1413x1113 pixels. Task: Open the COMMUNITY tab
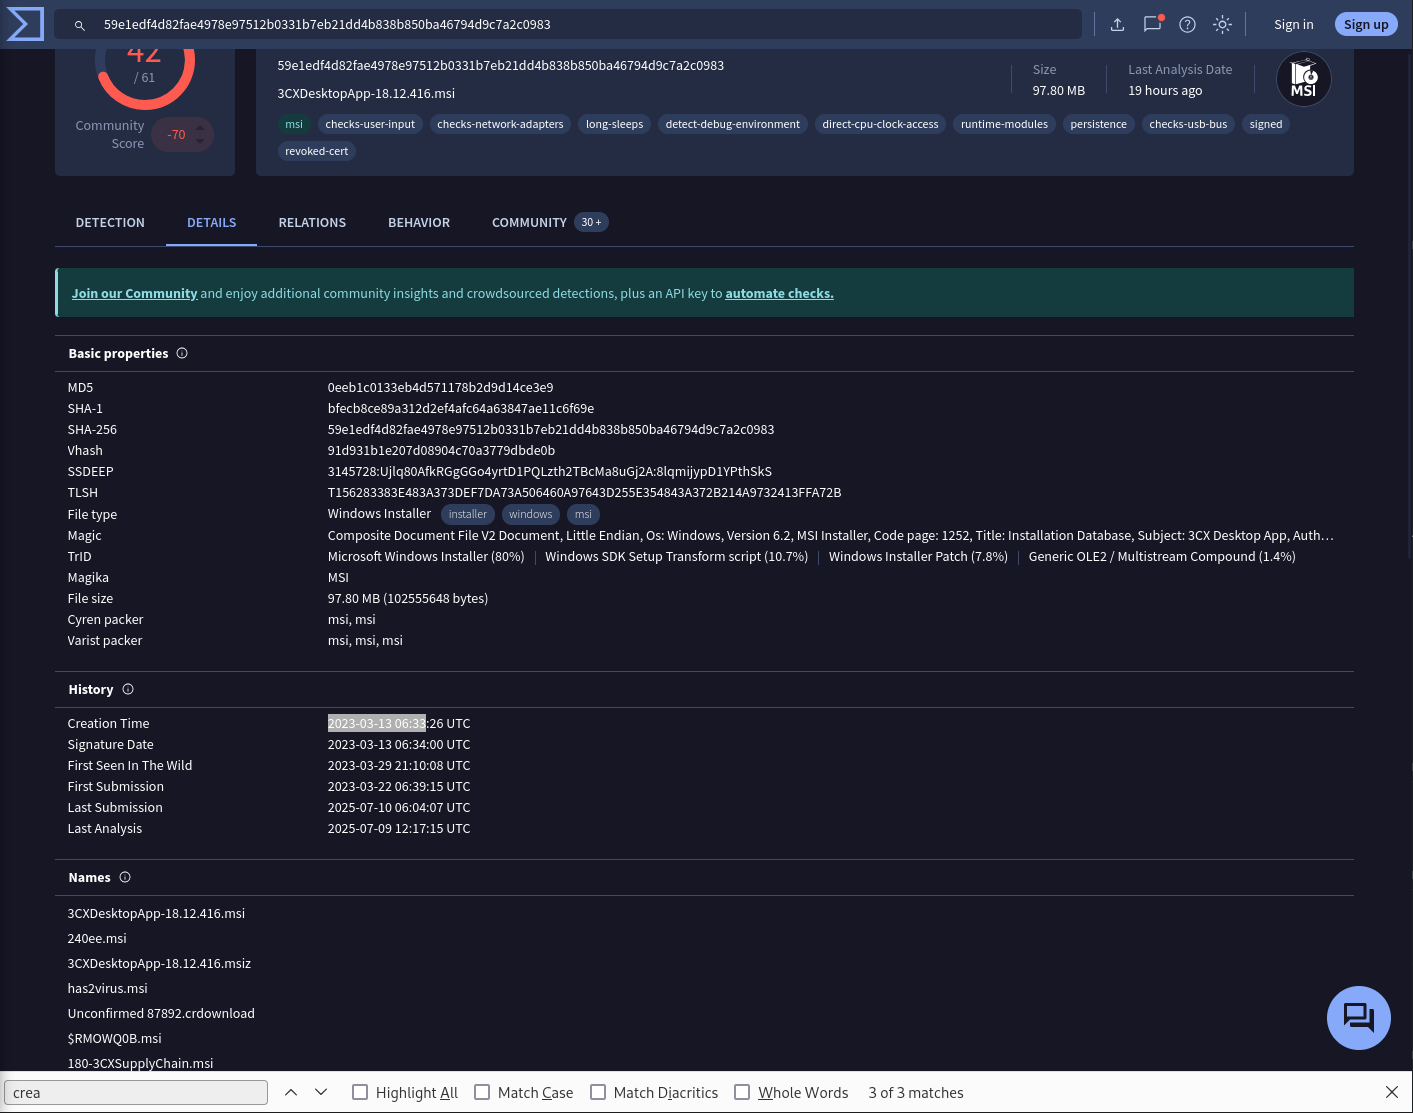point(529,222)
